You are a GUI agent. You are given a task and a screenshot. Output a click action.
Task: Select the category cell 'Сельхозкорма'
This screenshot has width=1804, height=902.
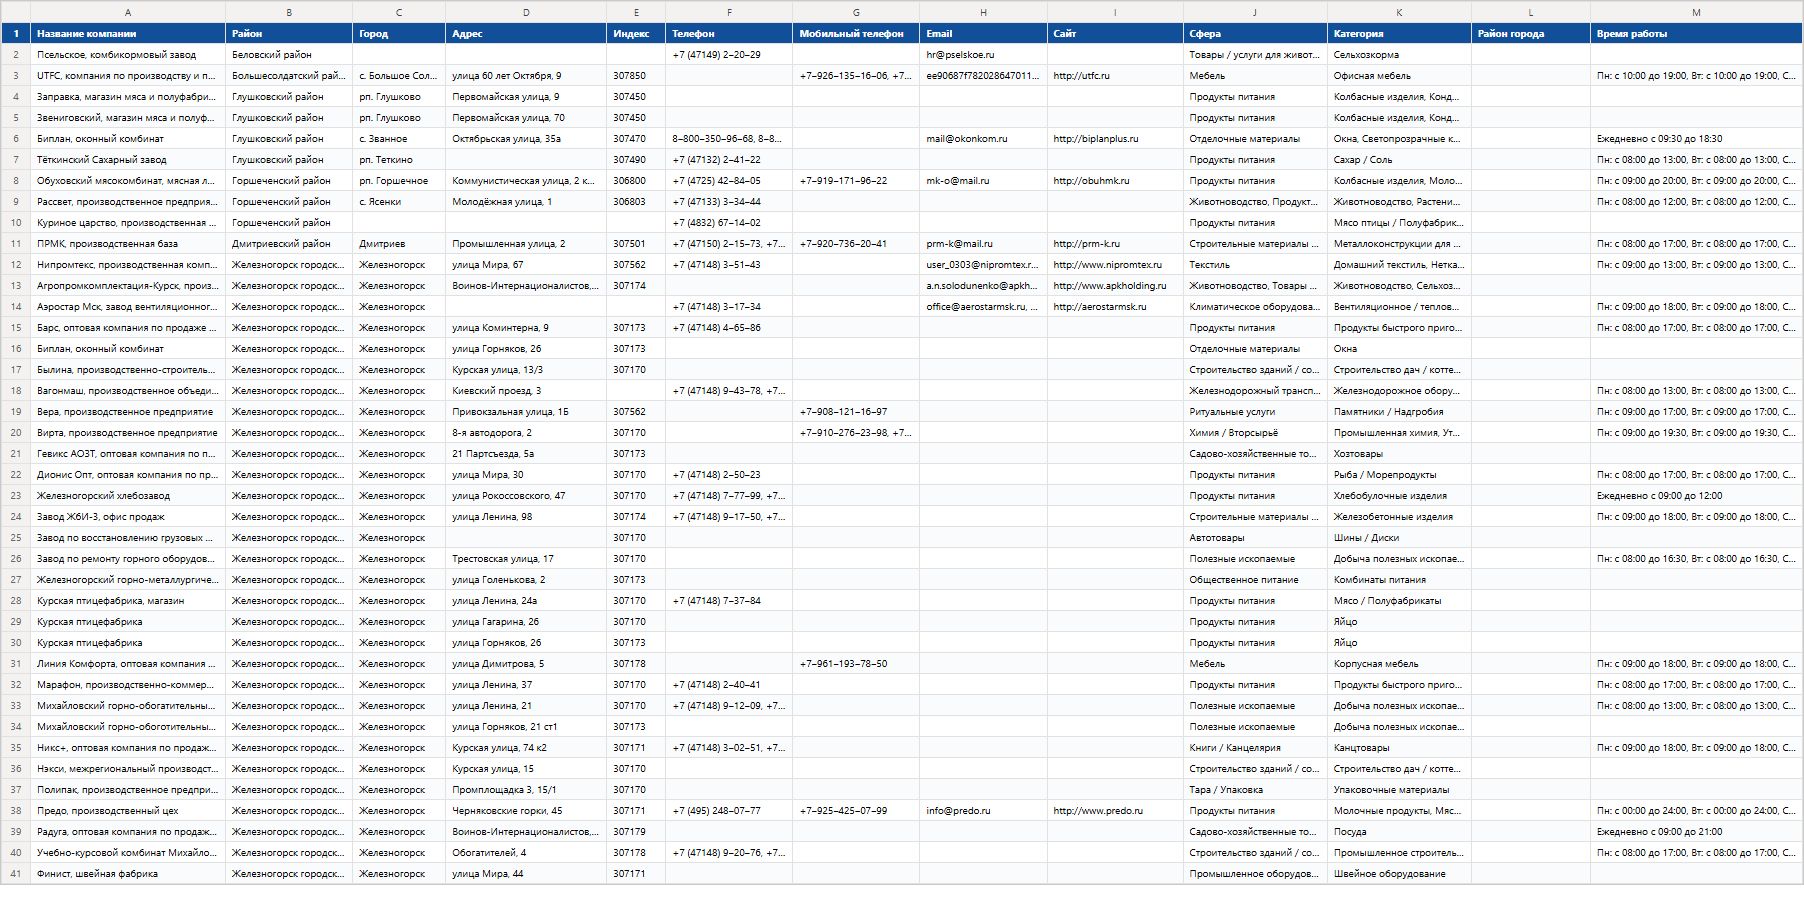(1399, 55)
